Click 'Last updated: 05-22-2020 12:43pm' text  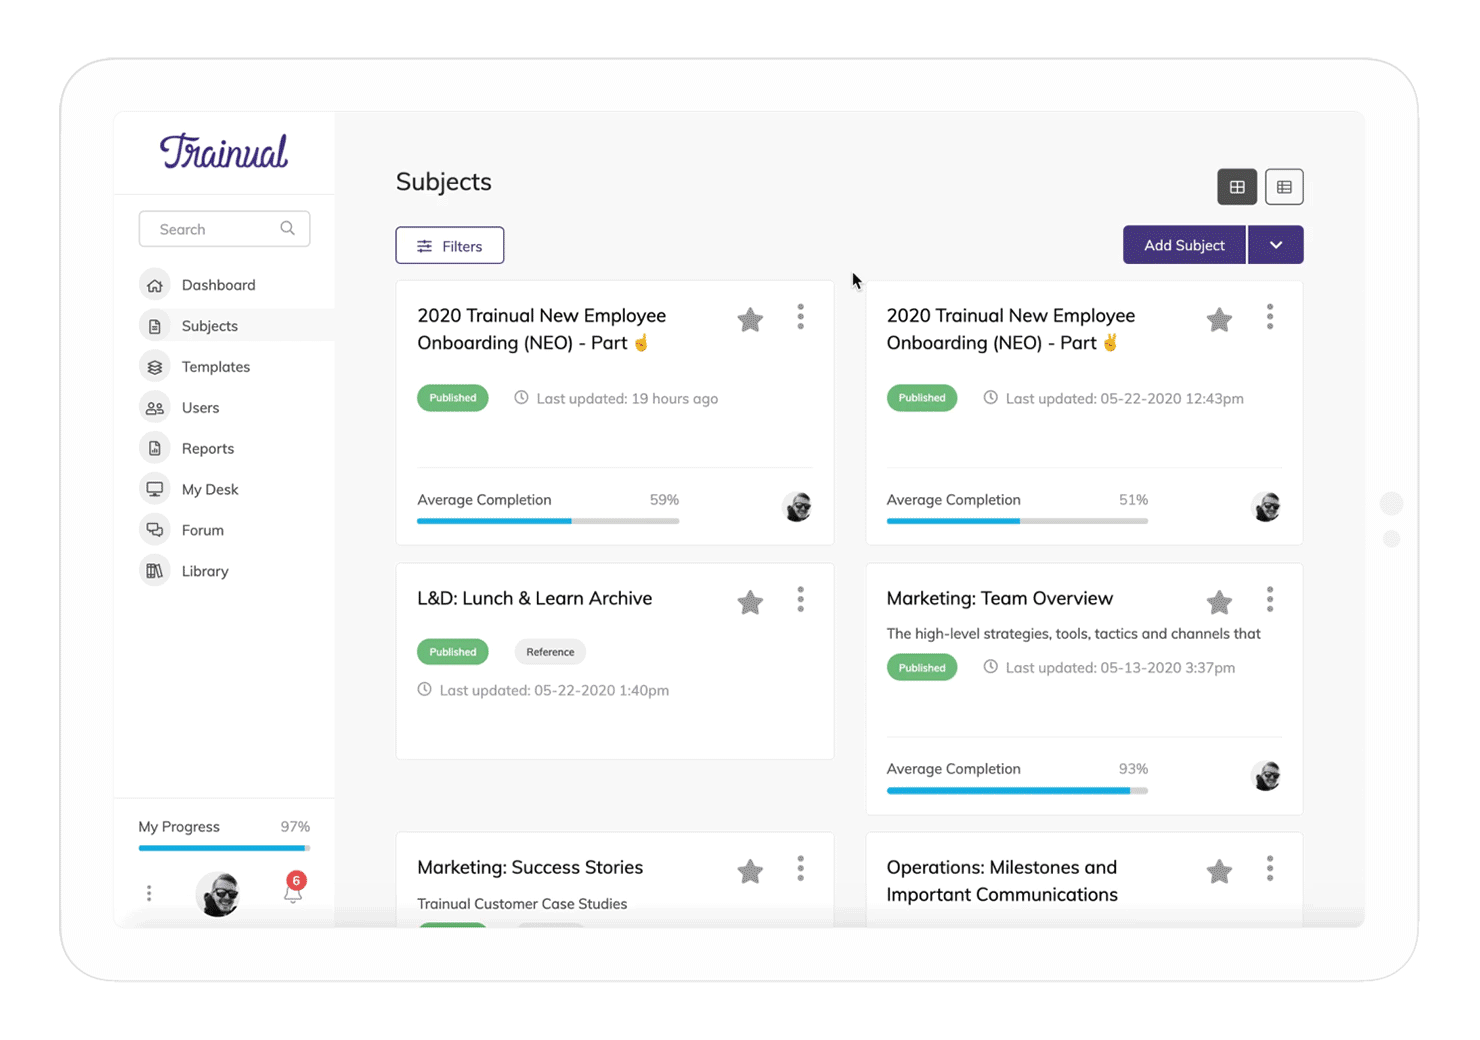point(1124,398)
